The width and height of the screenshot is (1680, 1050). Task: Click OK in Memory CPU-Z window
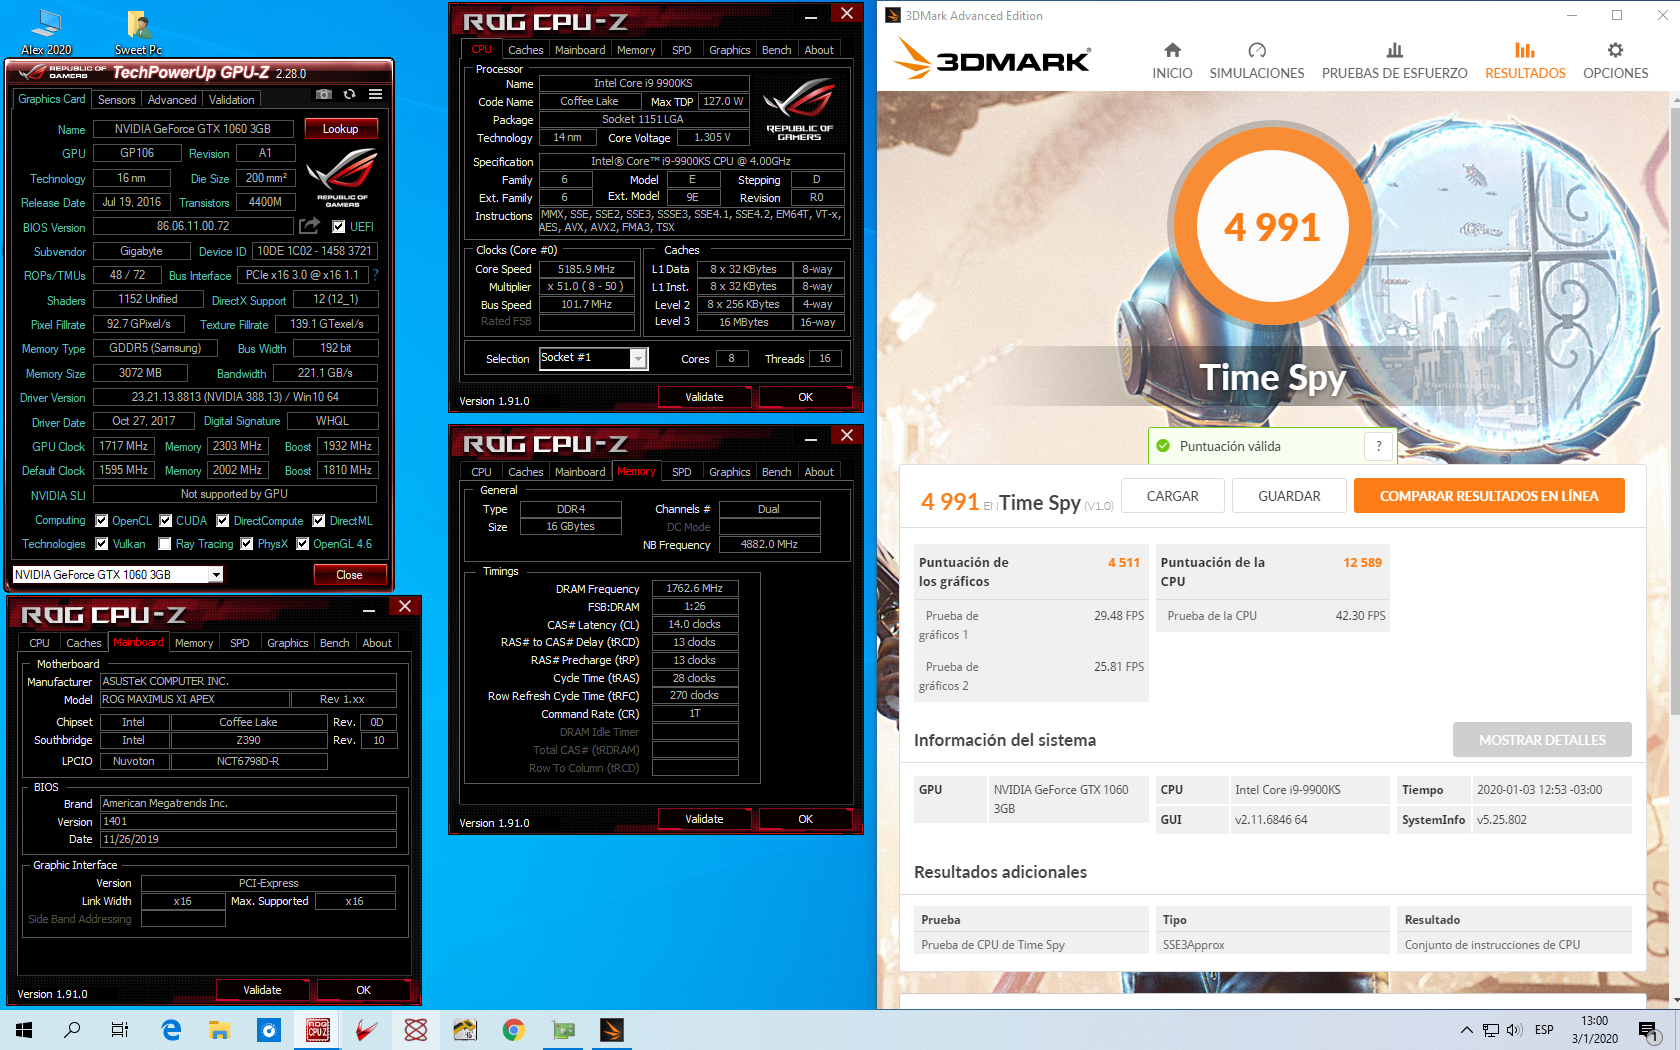pyautogui.click(x=805, y=819)
